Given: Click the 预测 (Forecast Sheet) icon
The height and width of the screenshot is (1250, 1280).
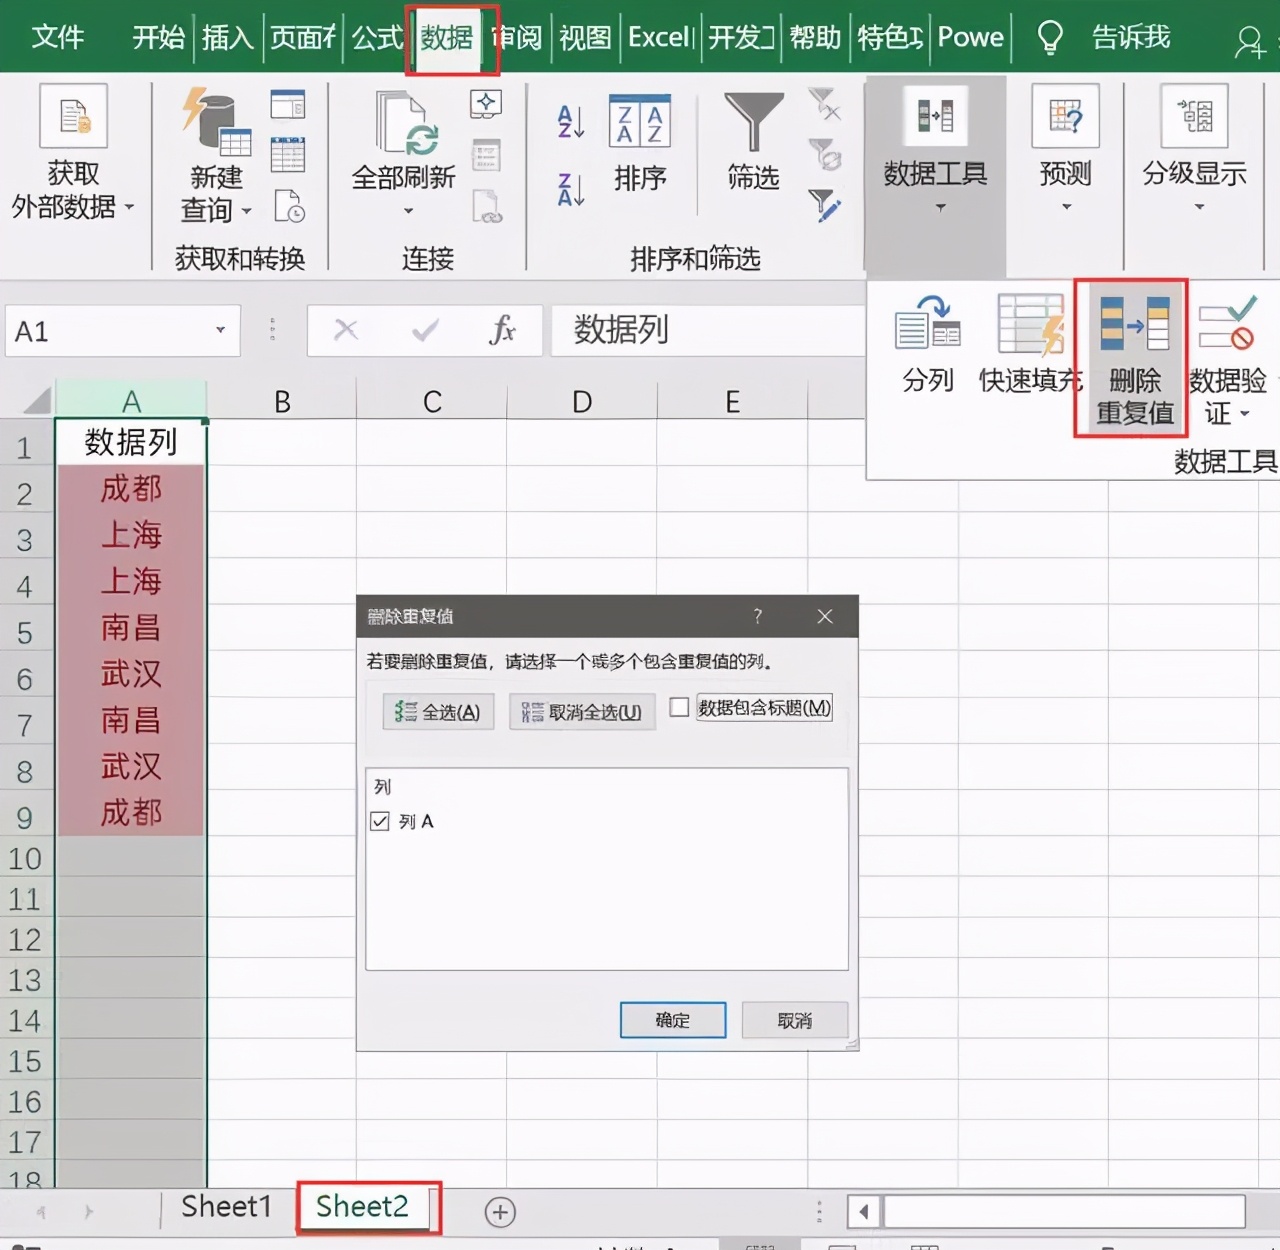Looking at the screenshot, I should (1064, 120).
